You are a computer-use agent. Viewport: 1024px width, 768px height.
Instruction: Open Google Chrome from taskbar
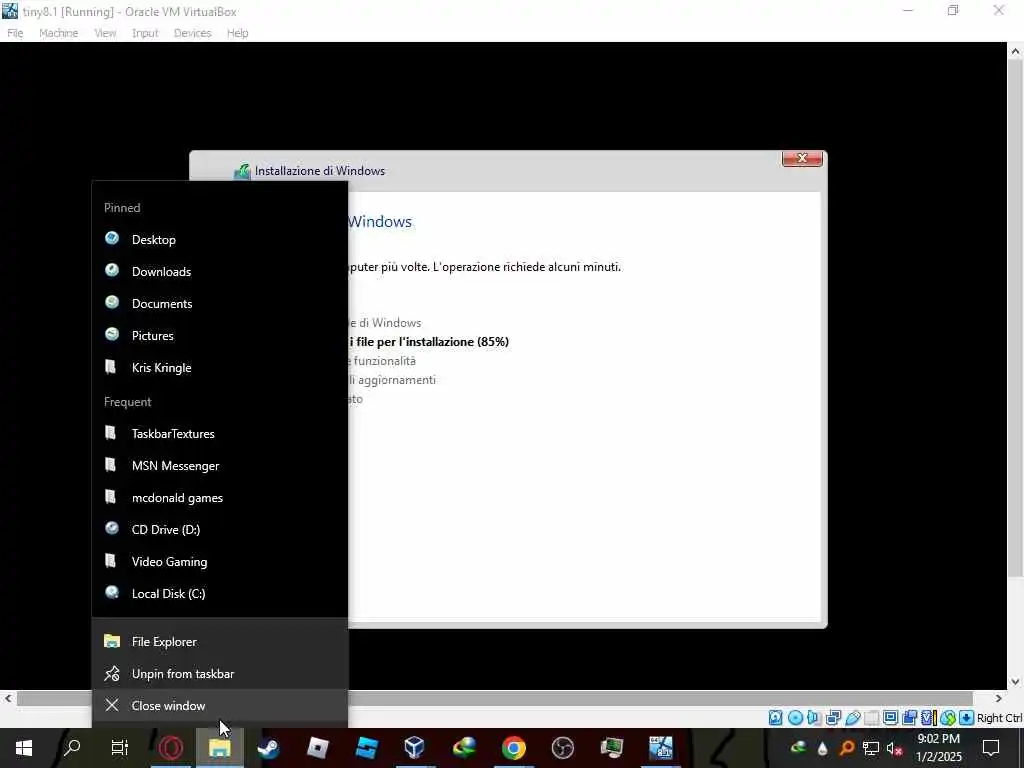pos(513,748)
